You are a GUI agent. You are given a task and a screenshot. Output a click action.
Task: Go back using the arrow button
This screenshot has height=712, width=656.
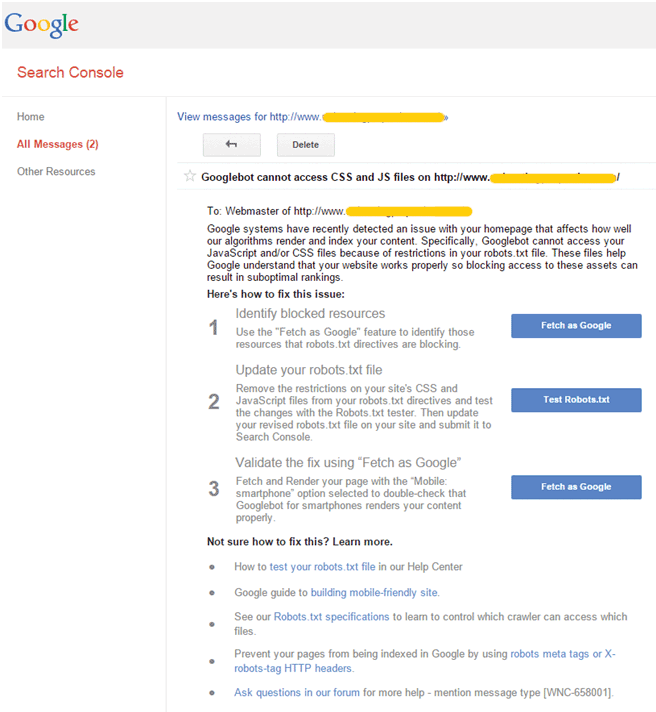(x=232, y=145)
